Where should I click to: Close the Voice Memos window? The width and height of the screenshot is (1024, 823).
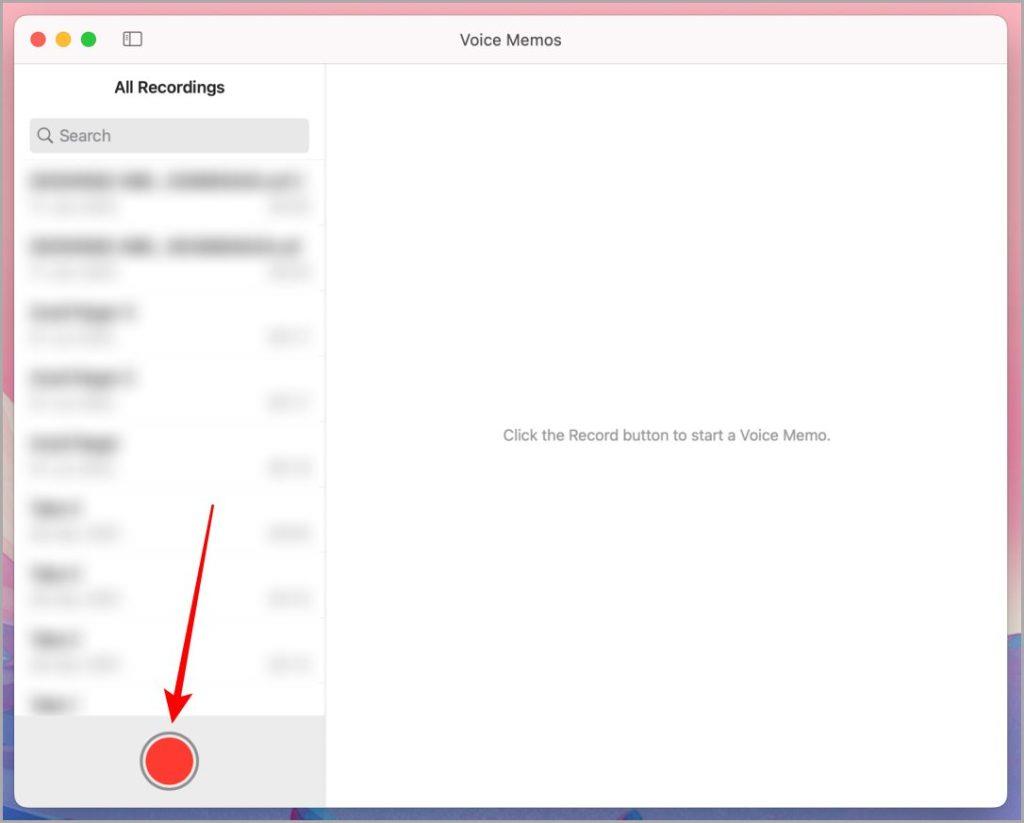point(39,40)
